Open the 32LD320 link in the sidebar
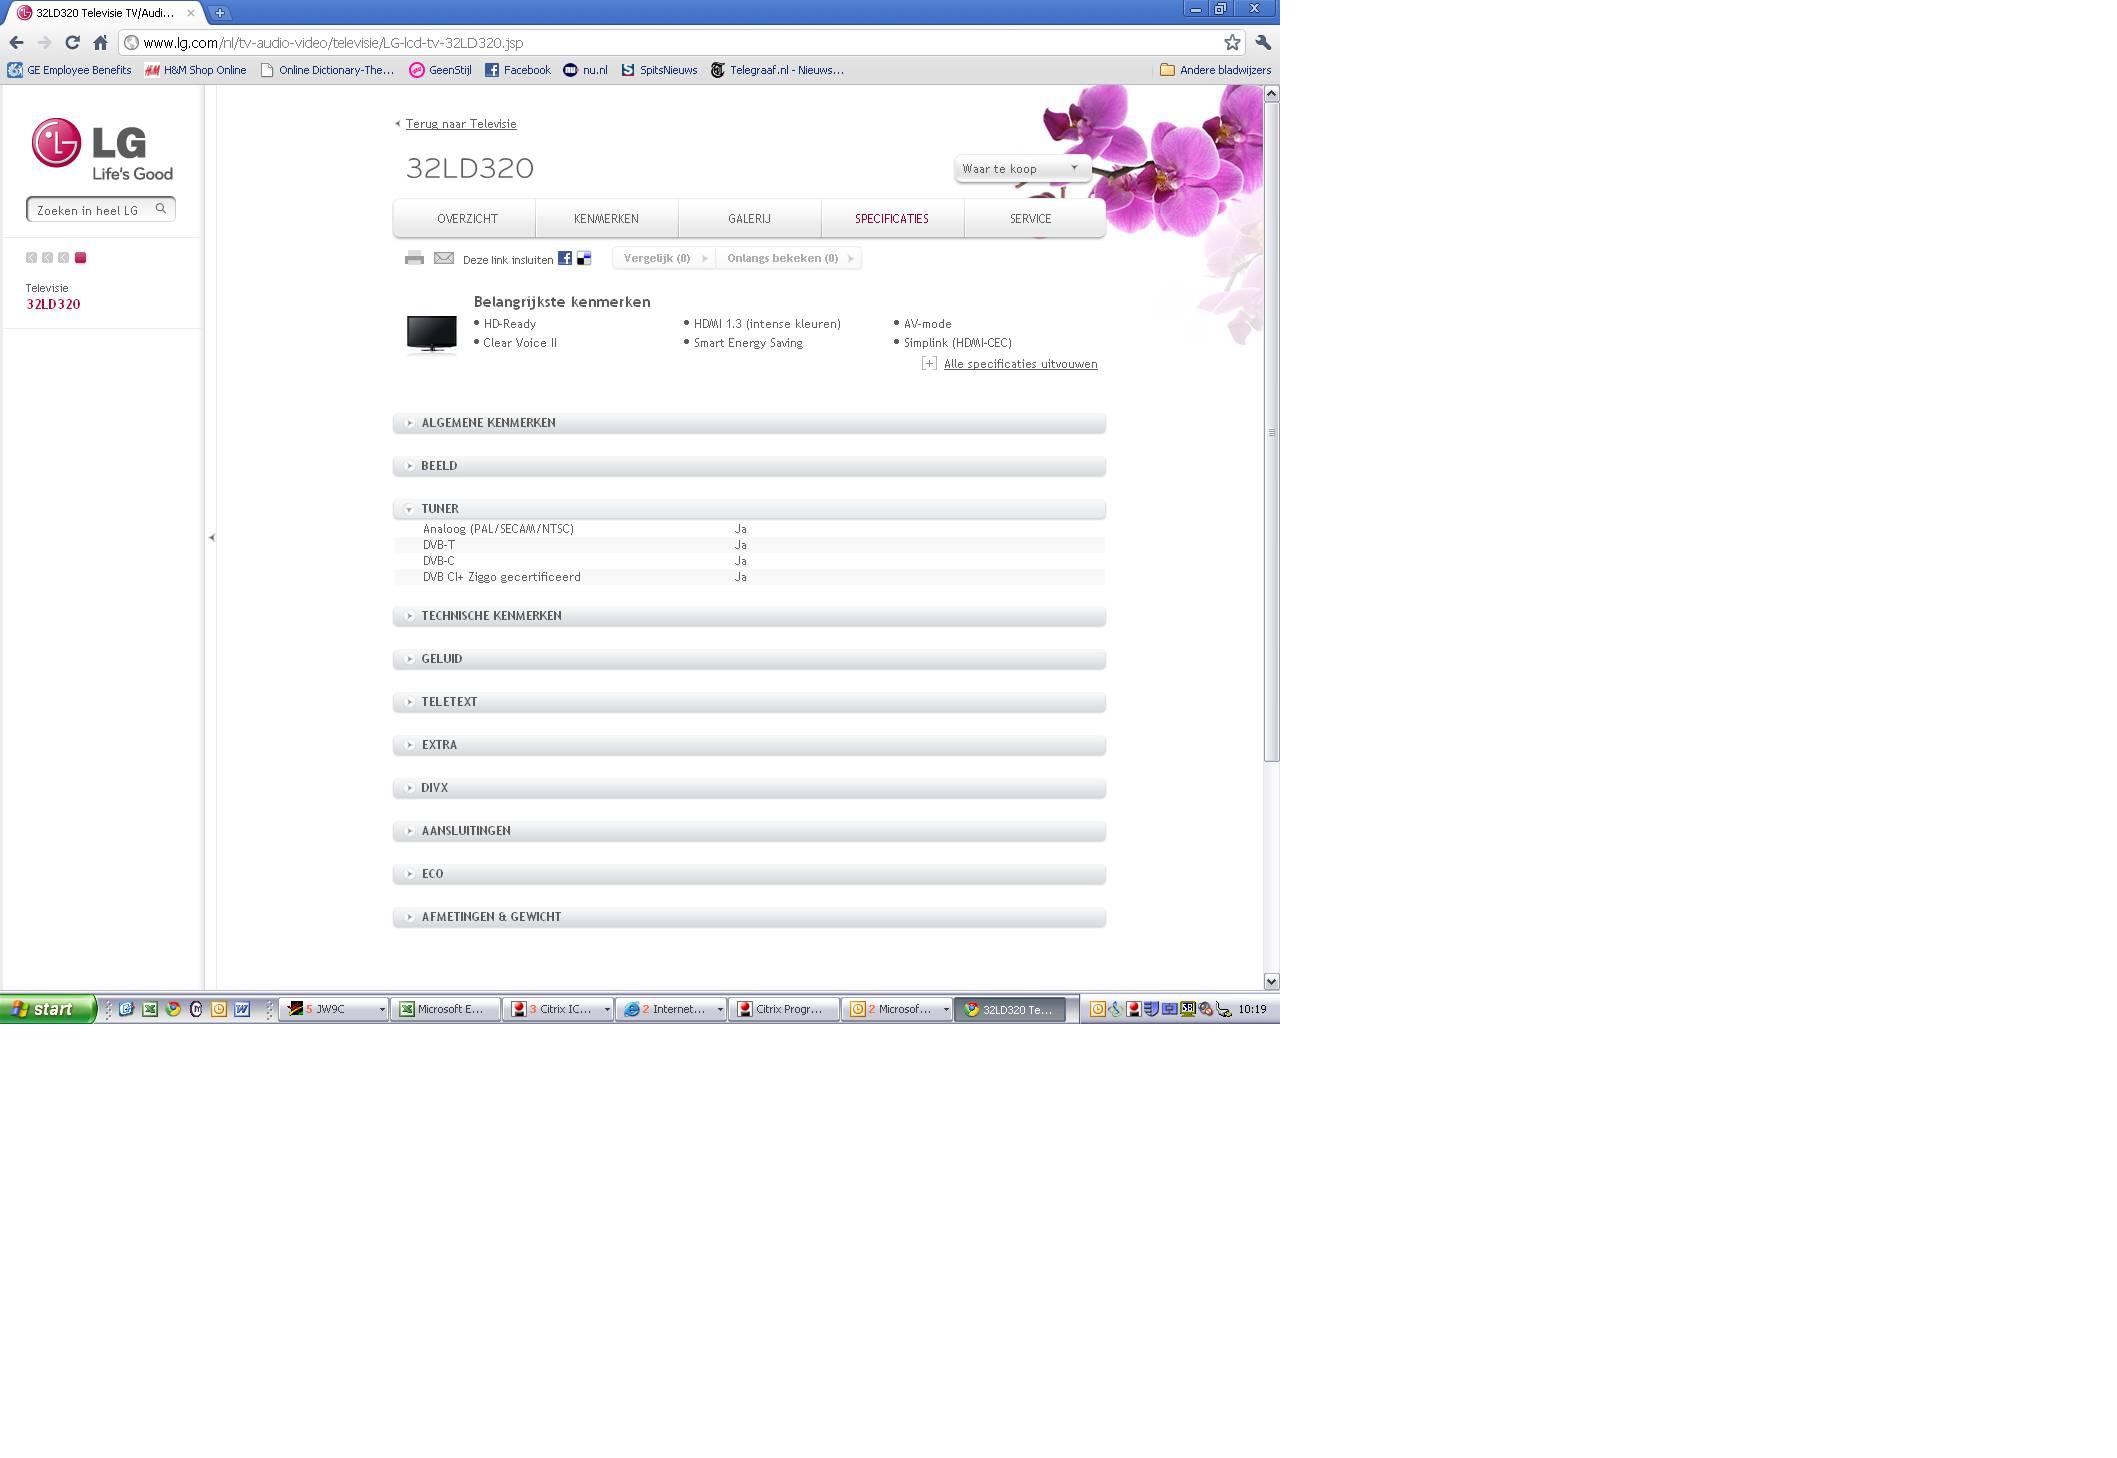 pos(53,304)
